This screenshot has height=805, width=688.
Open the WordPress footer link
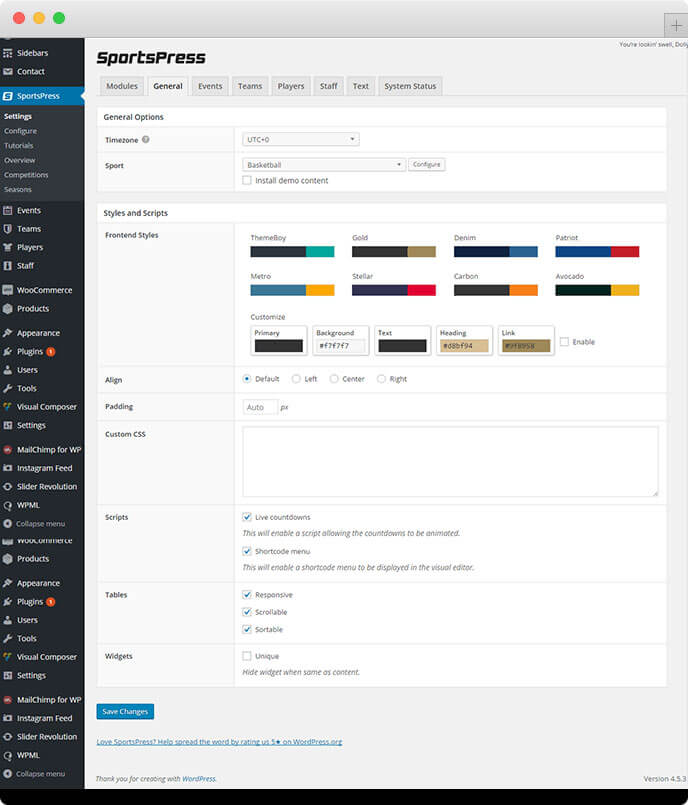[x=199, y=779]
